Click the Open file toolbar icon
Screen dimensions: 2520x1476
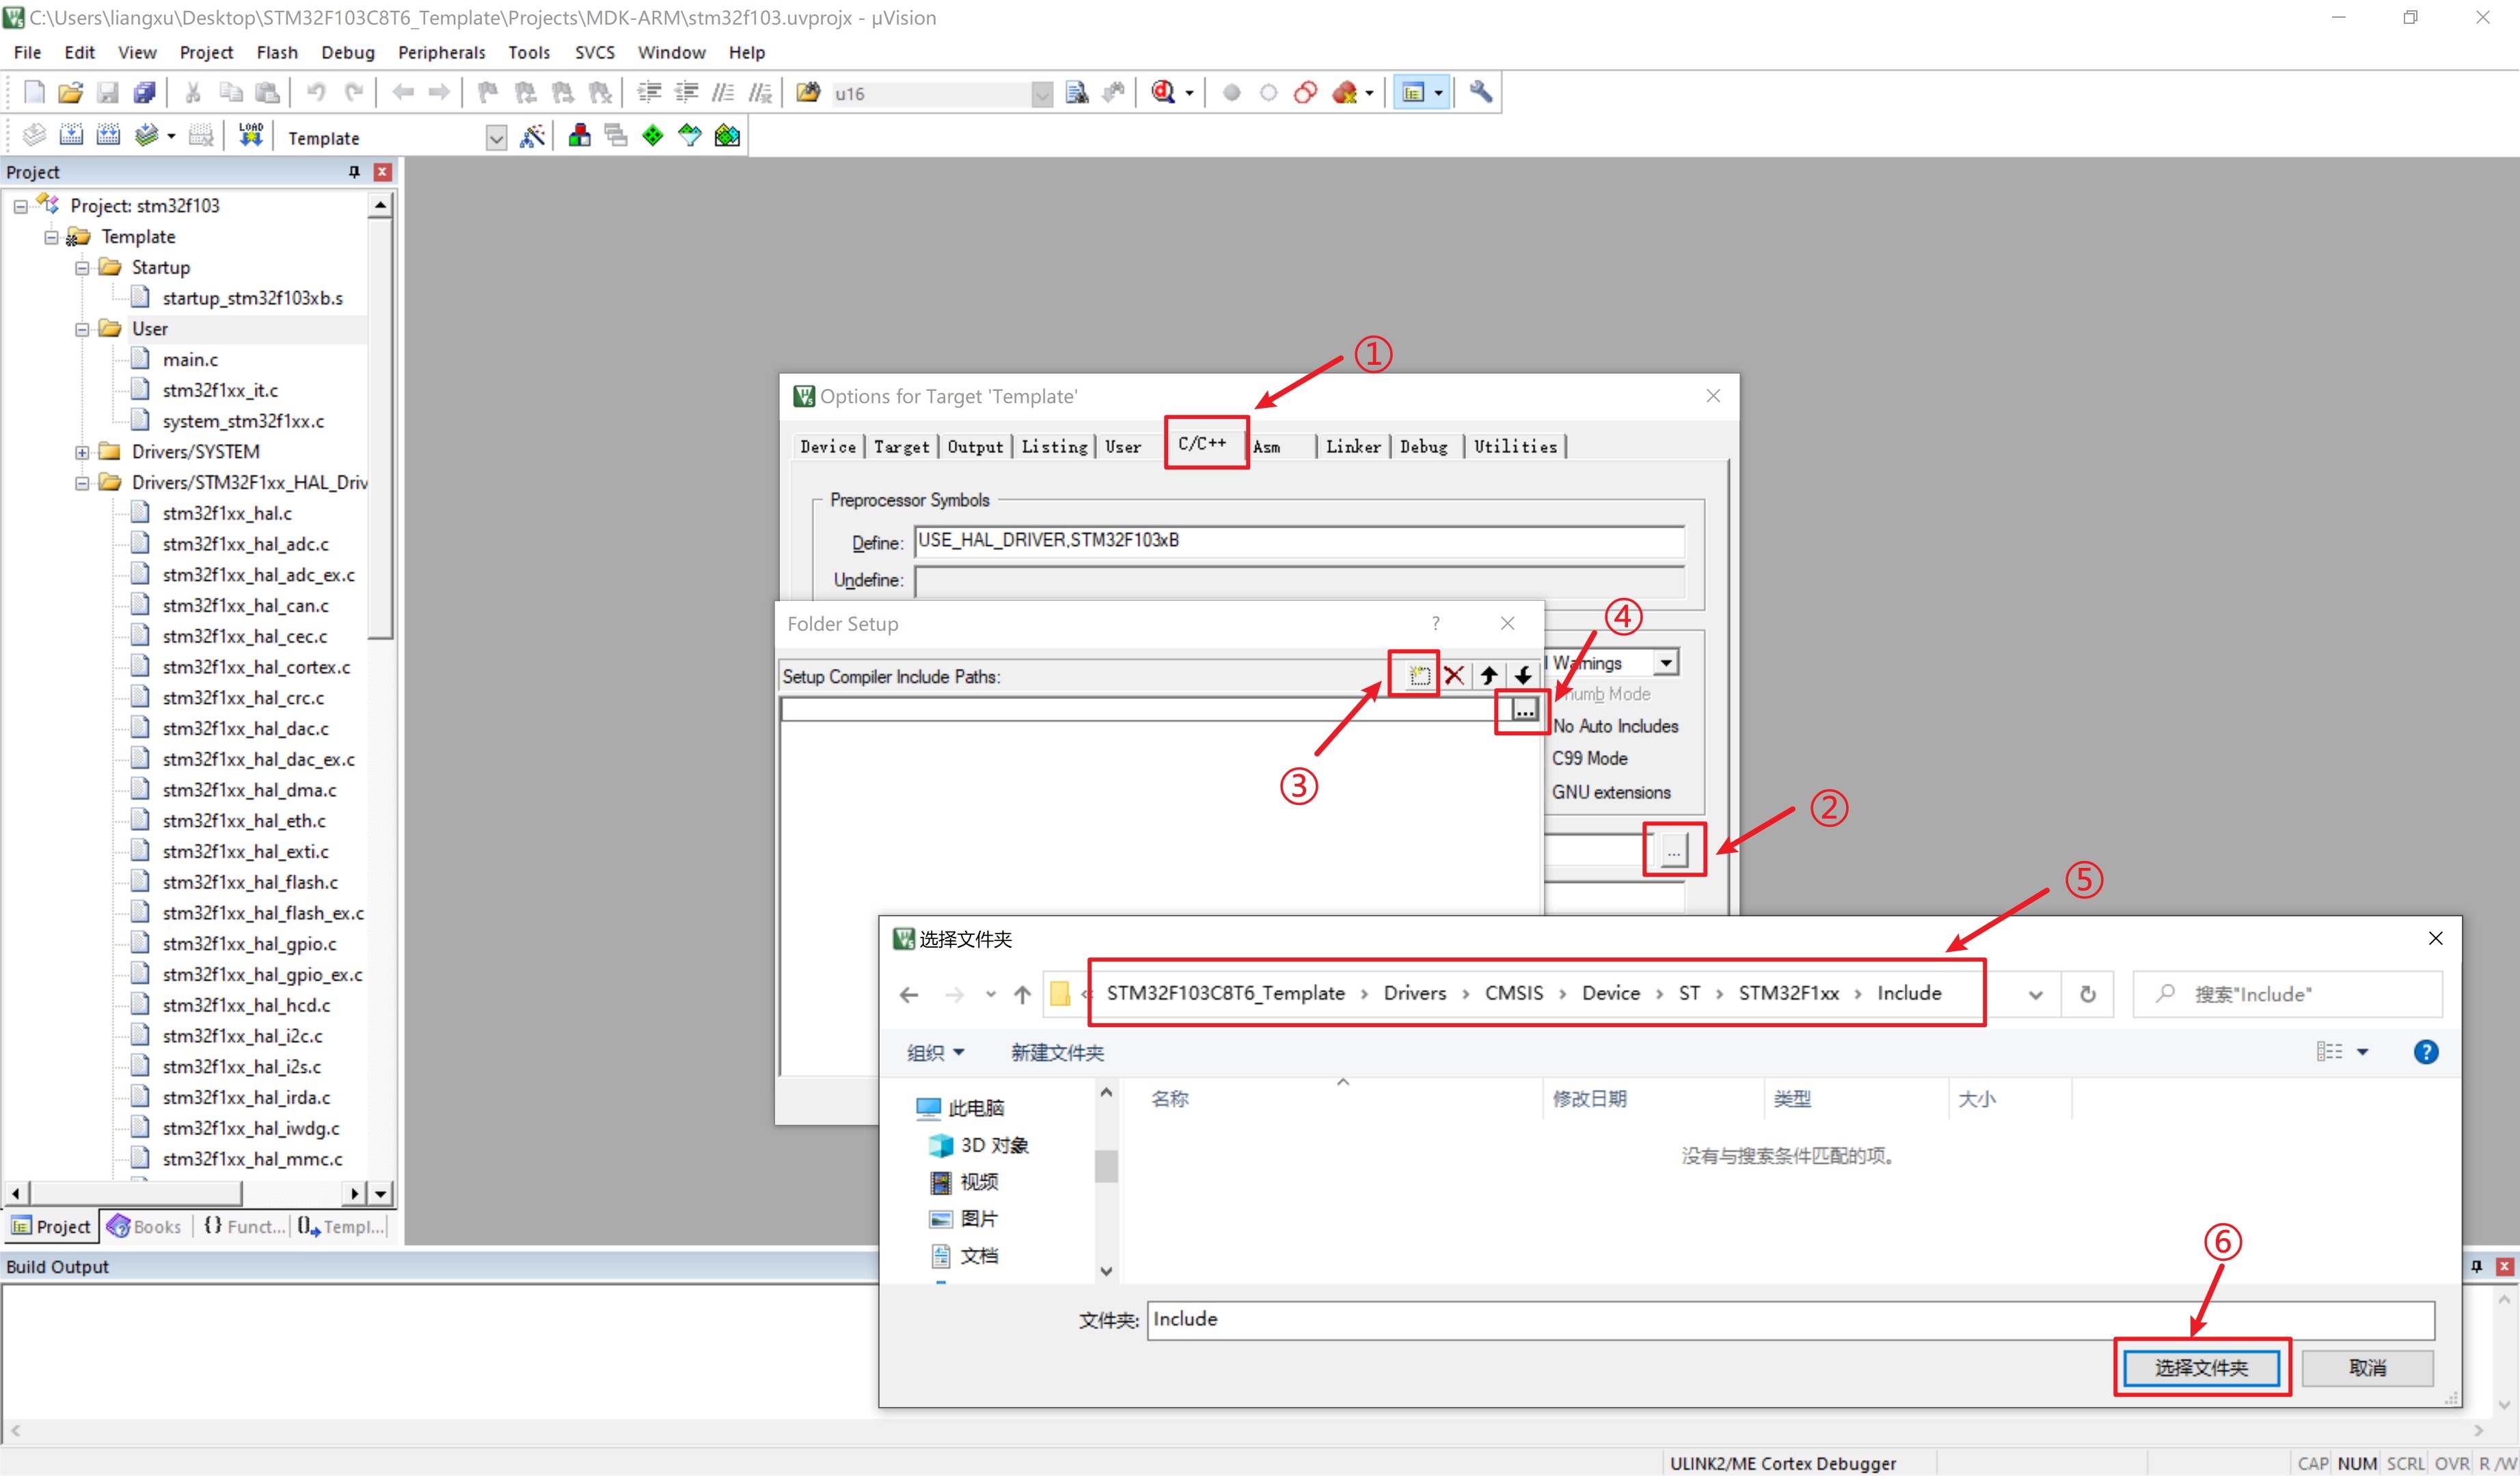click(x=70, y=93)
